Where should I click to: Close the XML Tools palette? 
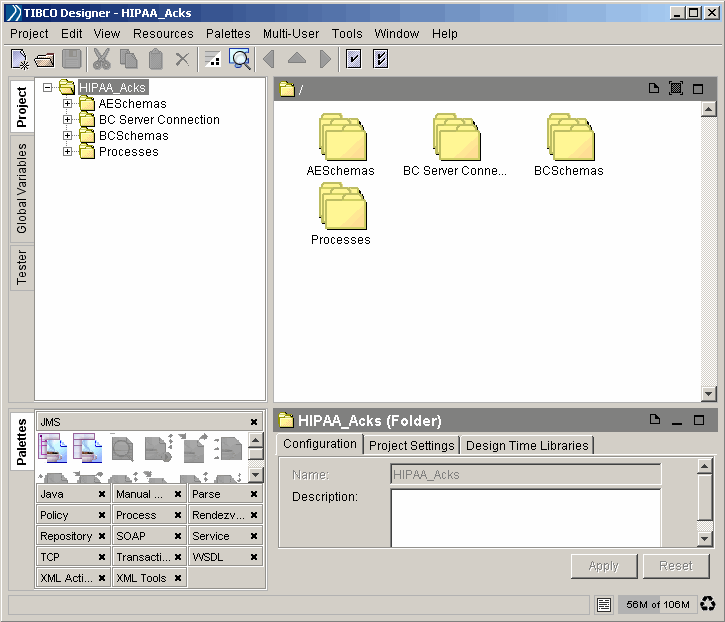click(178, 578)
